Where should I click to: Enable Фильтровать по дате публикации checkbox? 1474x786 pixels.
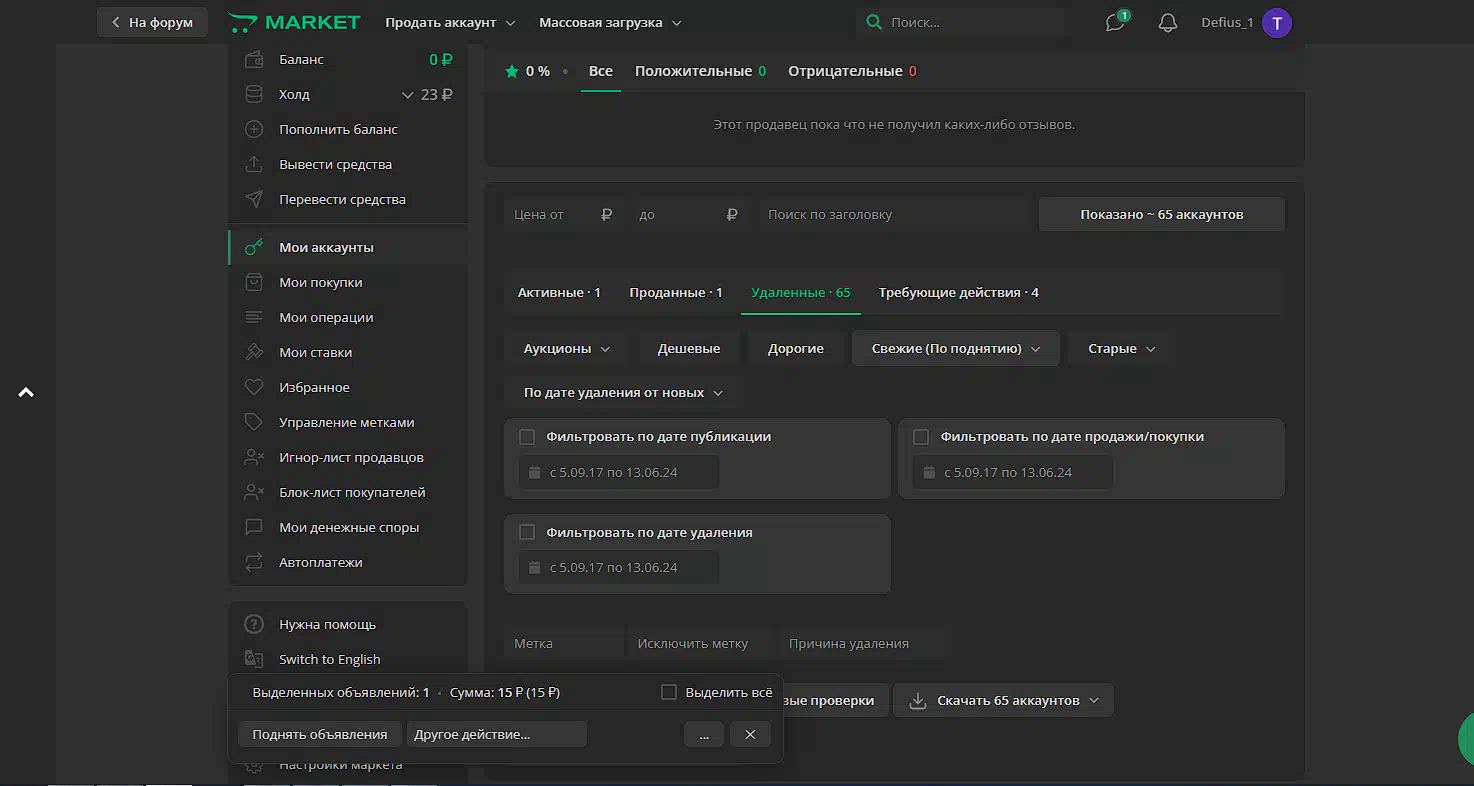527,437
